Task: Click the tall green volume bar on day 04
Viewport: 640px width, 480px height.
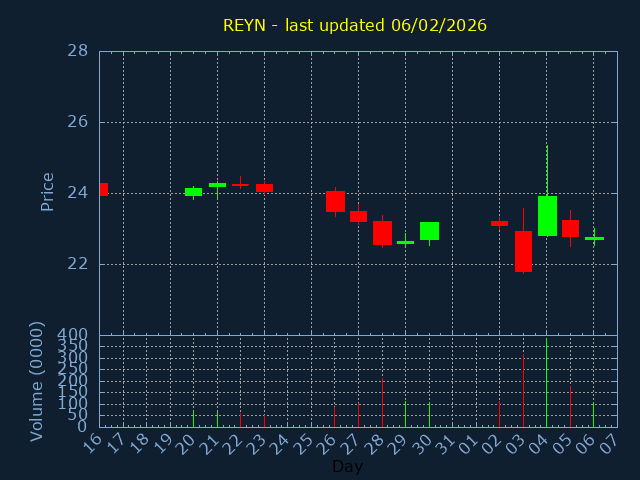Action: tap(546, 385)
